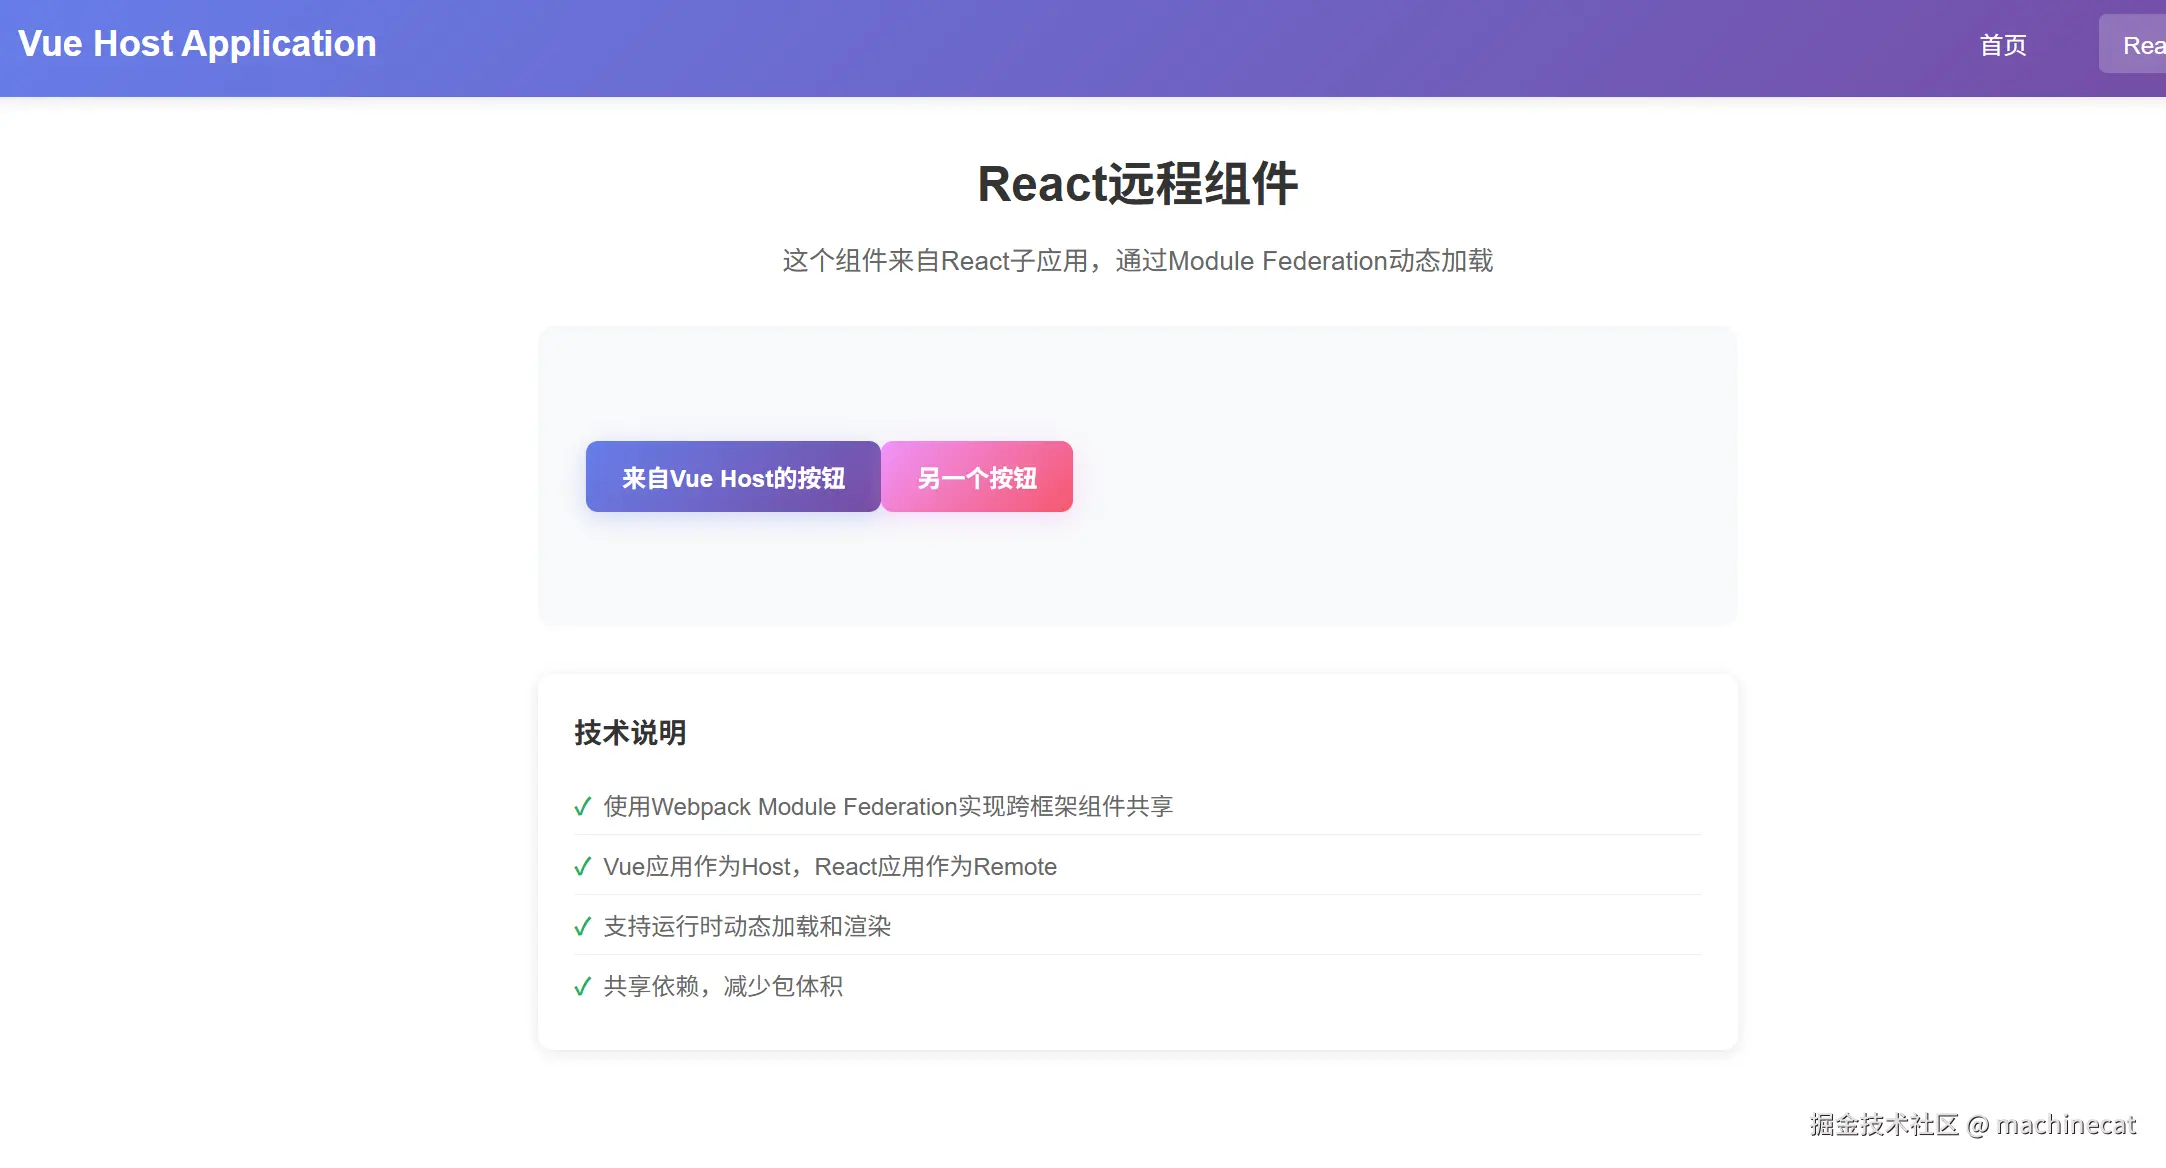Select the 共享依赖，减少包体积 list text
The image size is (2166, 1168).
pos(722,987)
